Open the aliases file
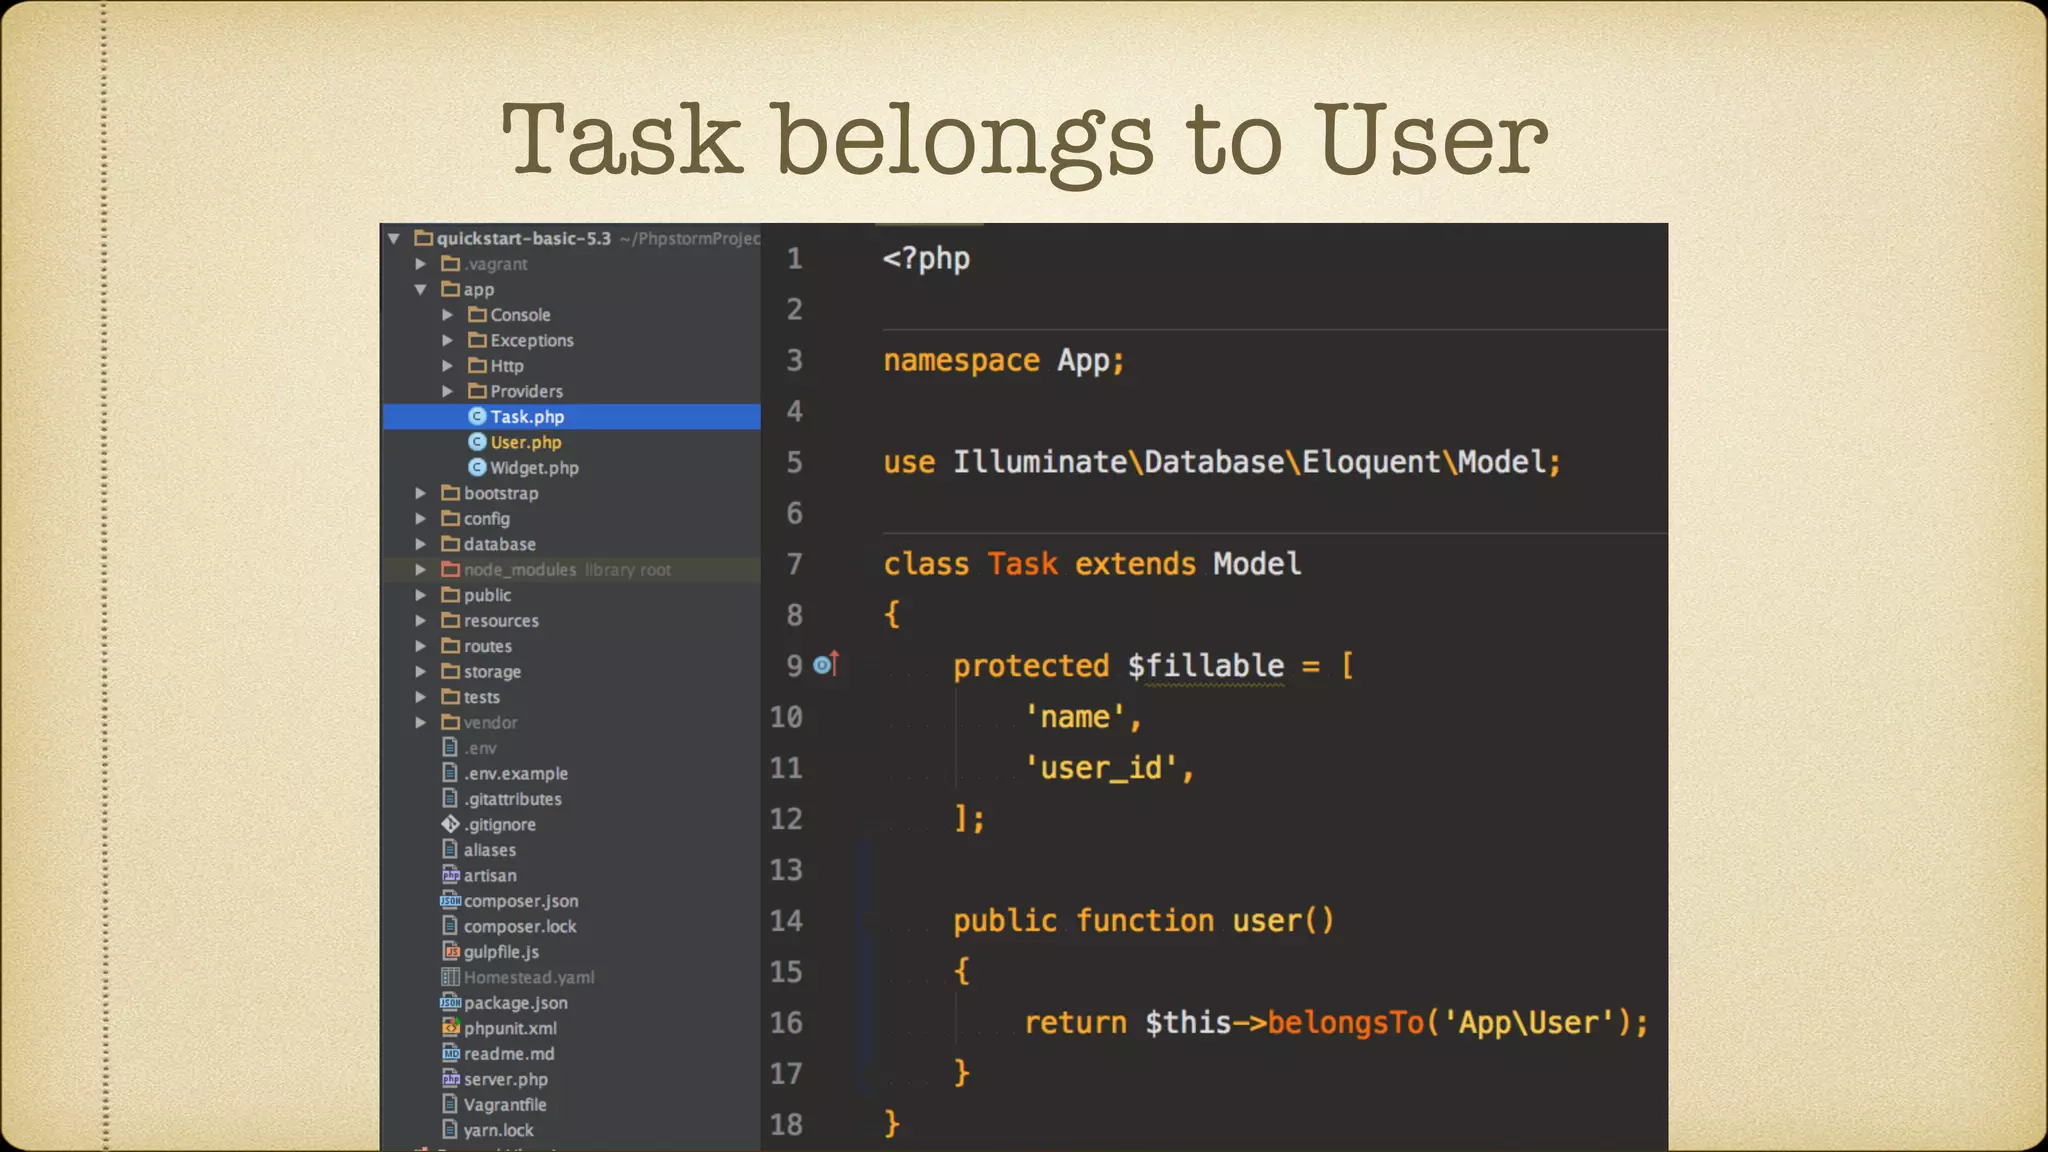 click(490, 849)
